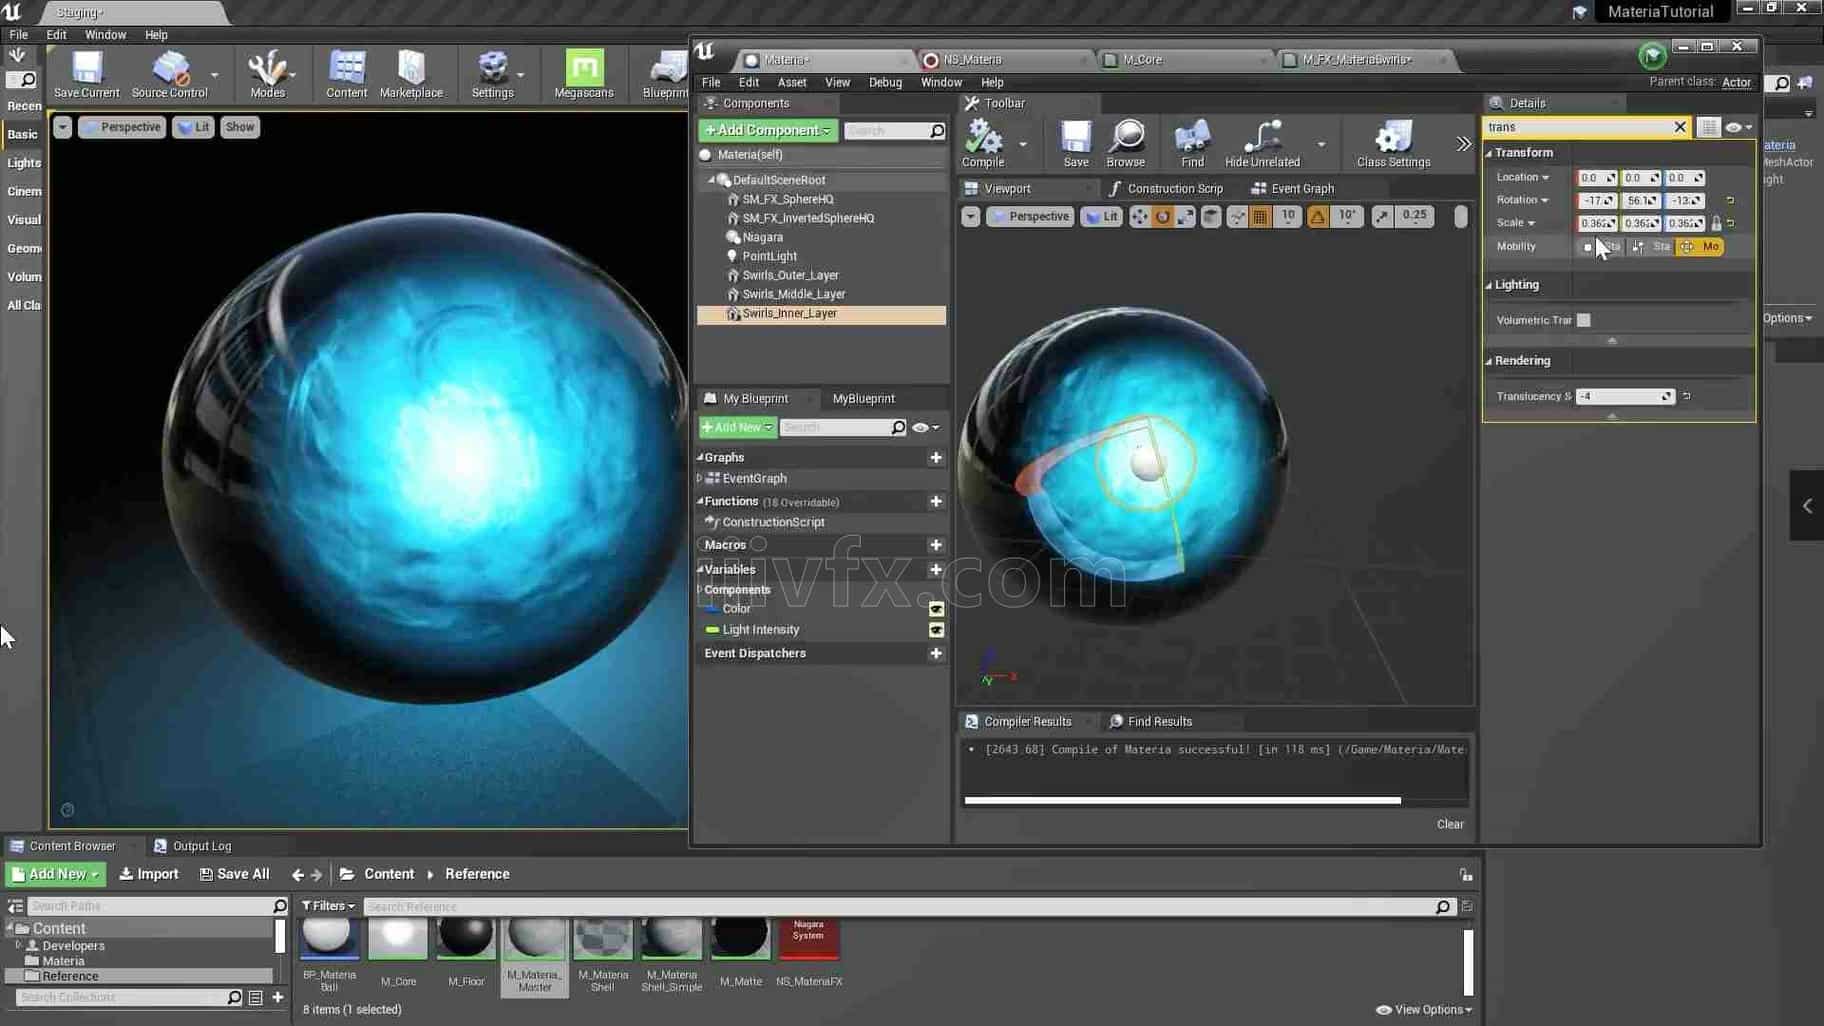Click the Lit view mode button in main viewport
1824x1026 pixels.
[x=193, y=127]
